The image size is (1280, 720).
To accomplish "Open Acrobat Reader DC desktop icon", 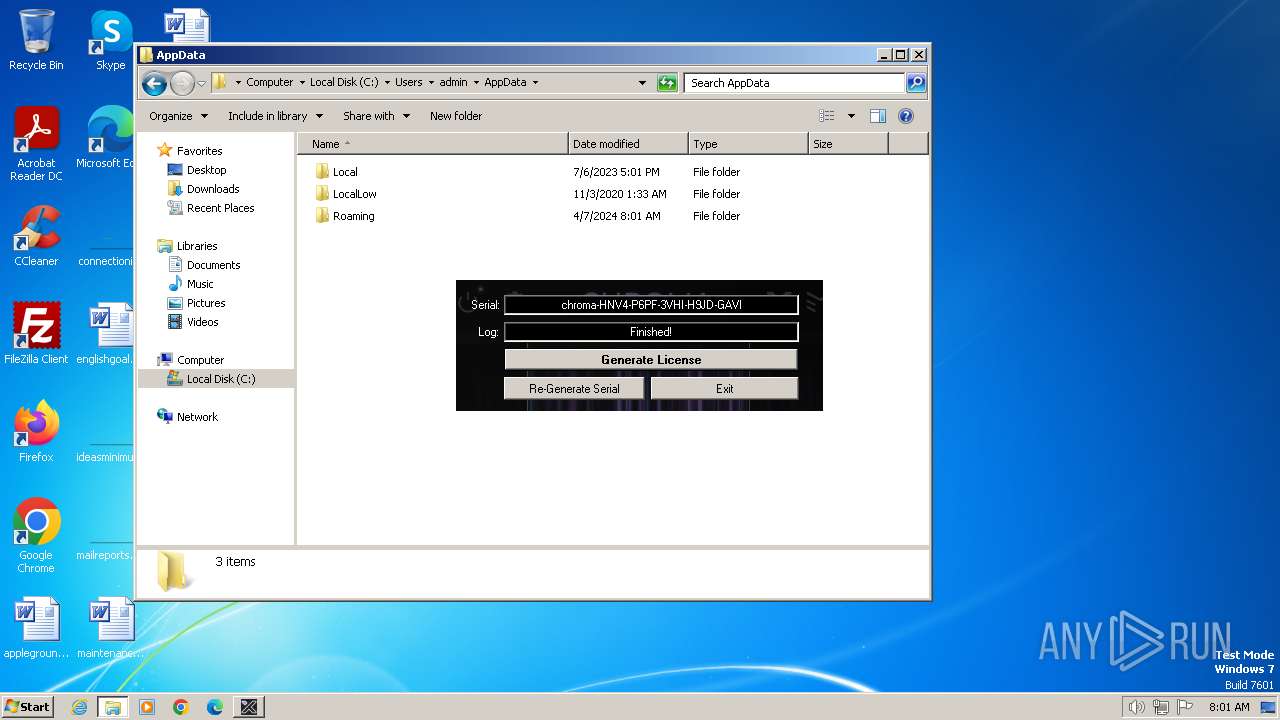I will (x=36, y=144).
